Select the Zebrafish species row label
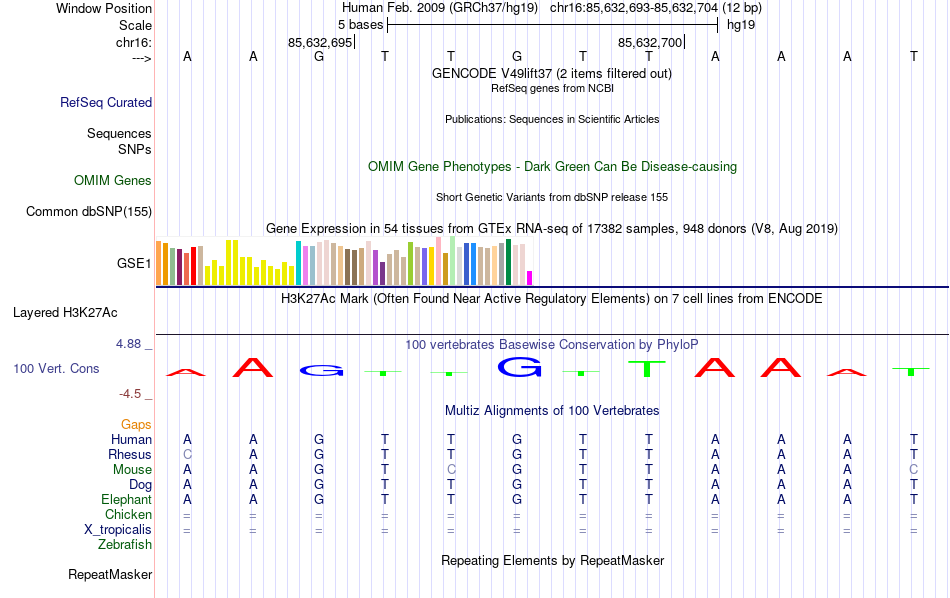 [x=125, y=545]
